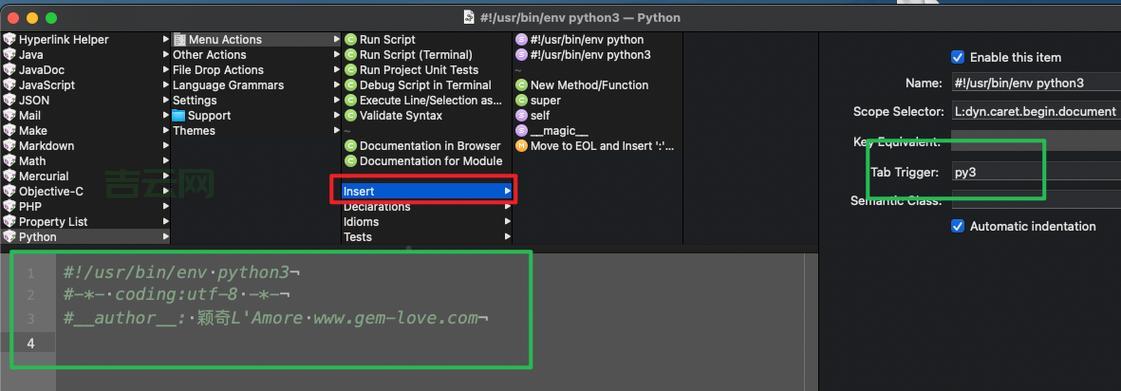Viewport: 1121px width, 391px height.
Task: Expand the Declarations submenu arrow
Action: coord(508,207)
